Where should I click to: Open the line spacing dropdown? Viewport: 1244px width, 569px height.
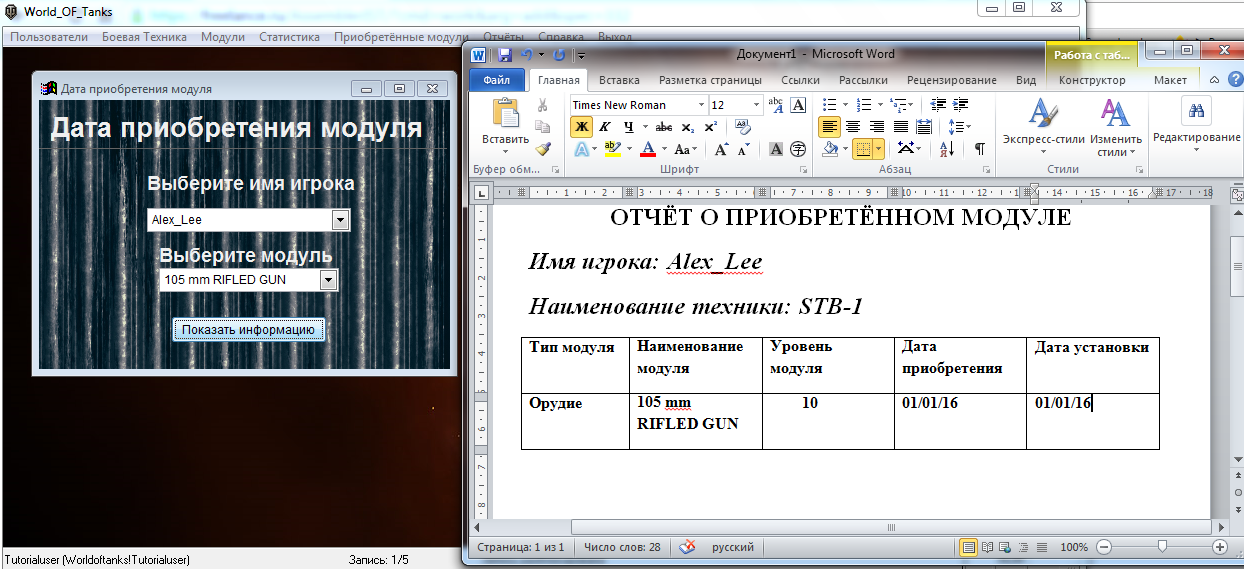tap(959, 127)
